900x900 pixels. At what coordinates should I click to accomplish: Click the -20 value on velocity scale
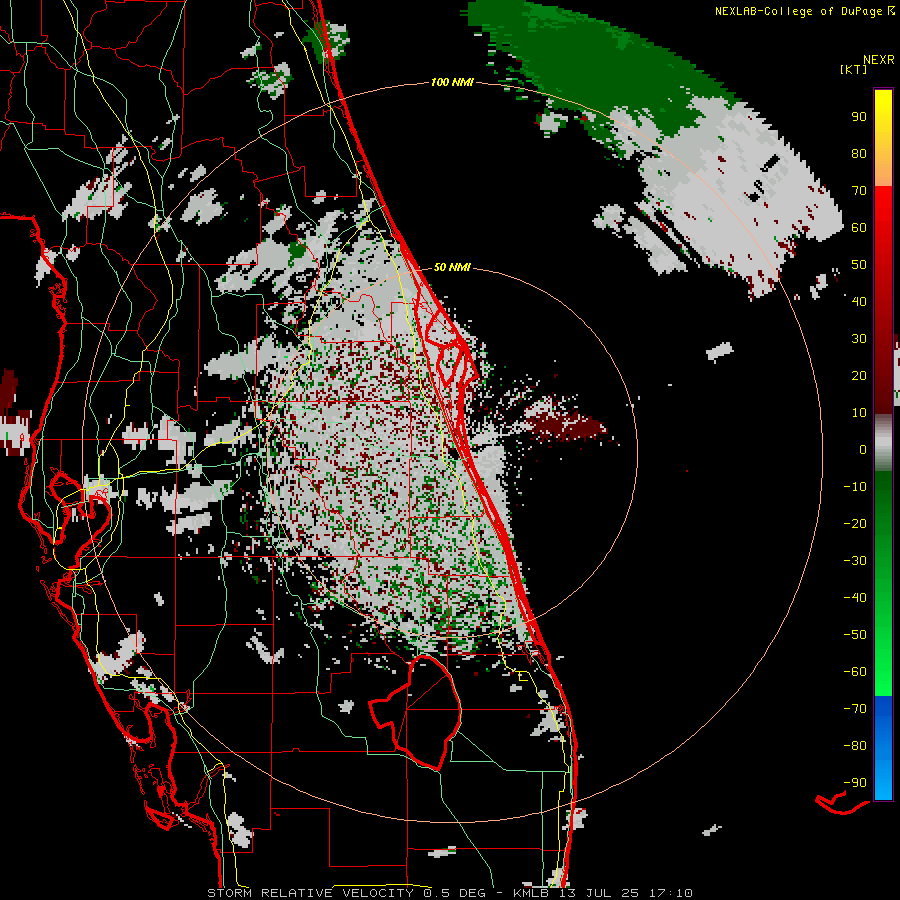855,523
